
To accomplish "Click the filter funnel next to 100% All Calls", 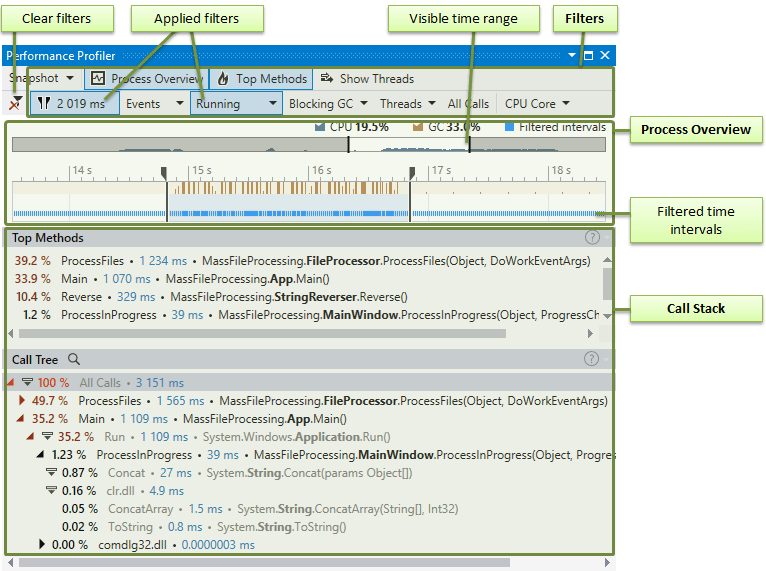I will [27, 382].
